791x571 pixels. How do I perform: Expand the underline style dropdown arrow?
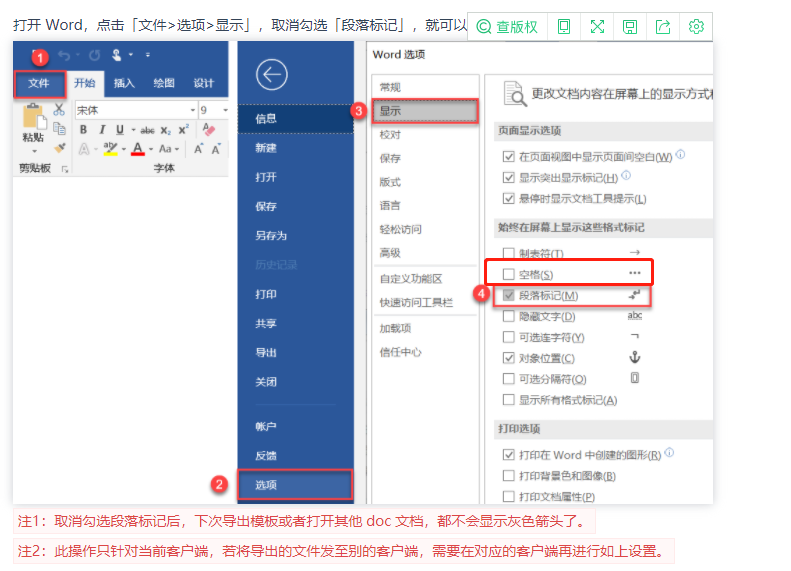[x=133, y=130]
